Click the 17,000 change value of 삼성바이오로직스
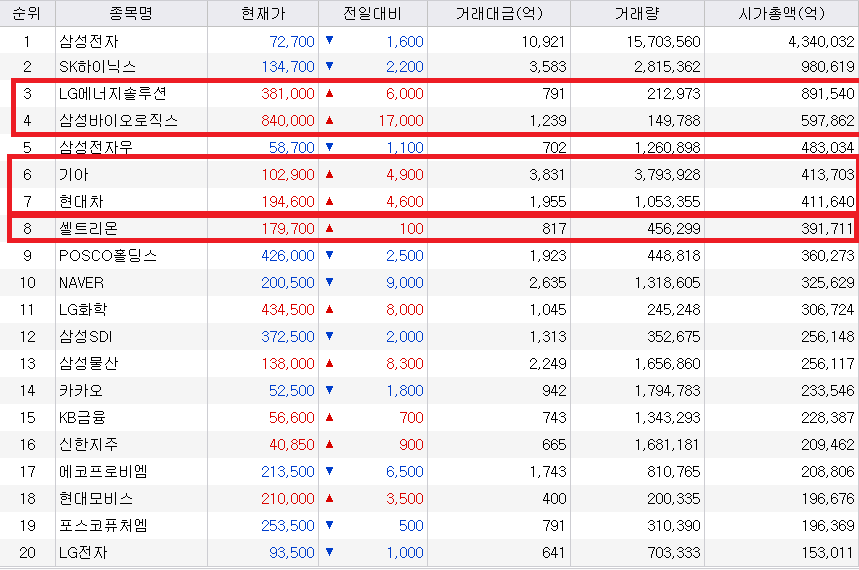 [401, 121]
